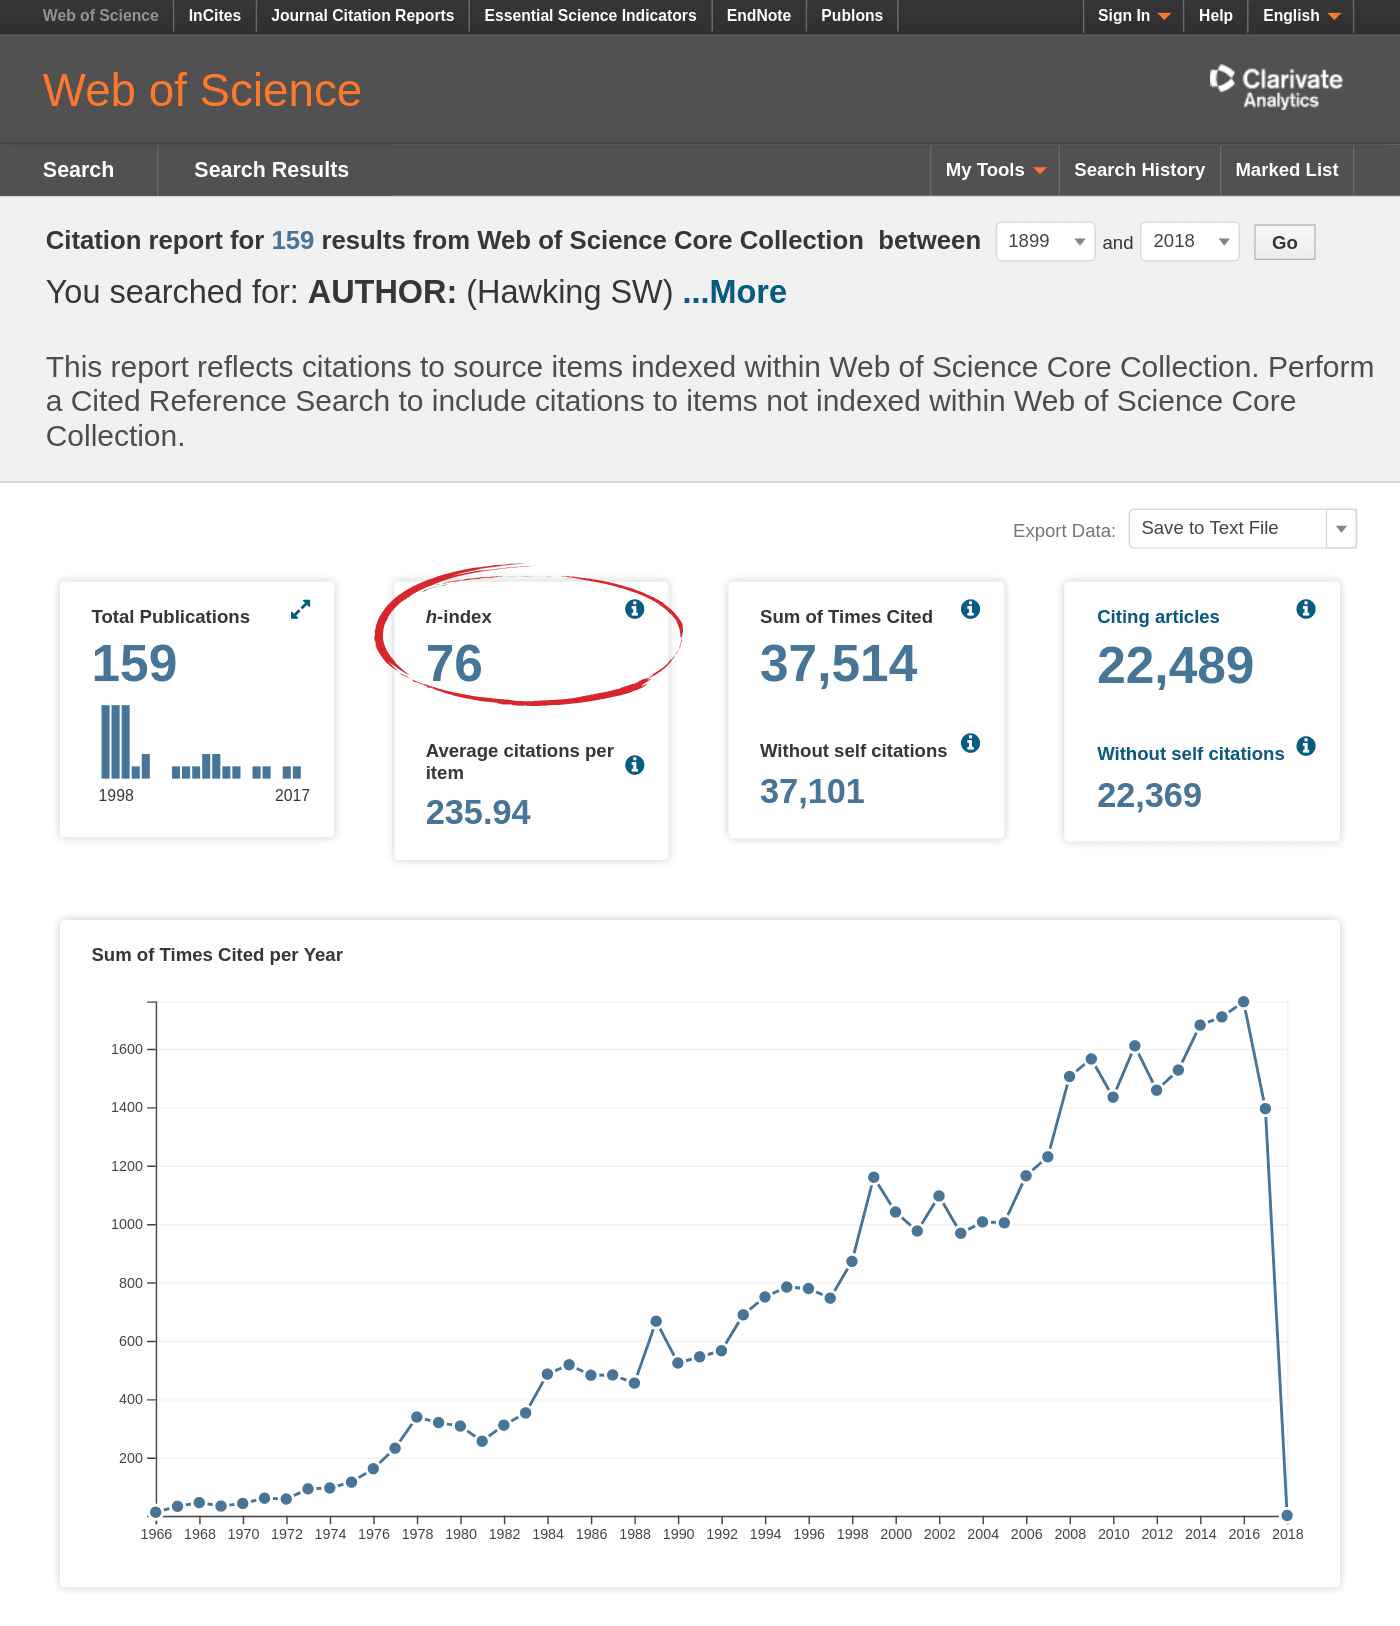Image resolution: width=1400 pixels, height=1626 pixels.
Task: Click the h-index info icon
Action: pos(635,609)
